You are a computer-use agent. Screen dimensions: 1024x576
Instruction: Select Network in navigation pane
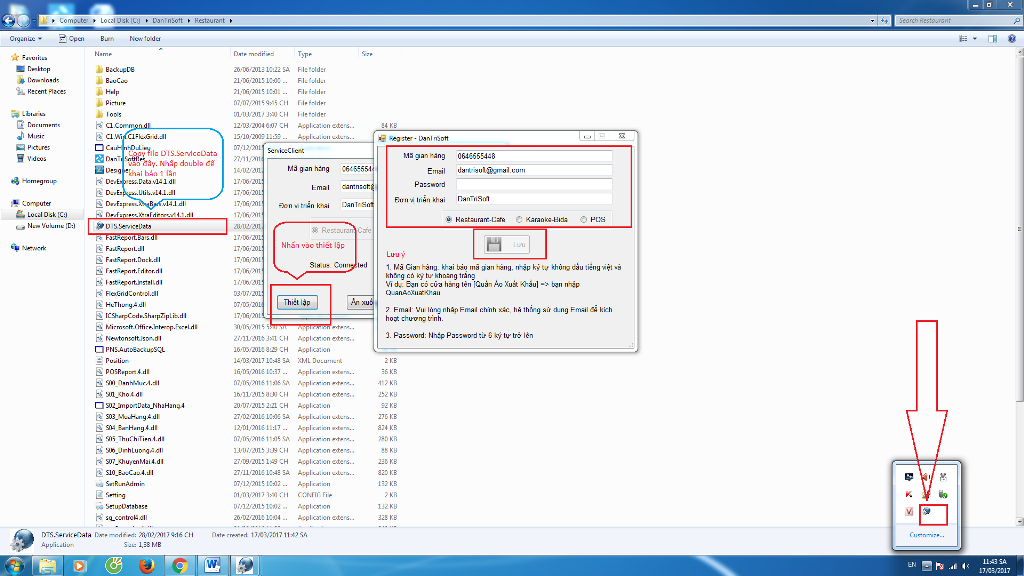(x=34, y=248)
